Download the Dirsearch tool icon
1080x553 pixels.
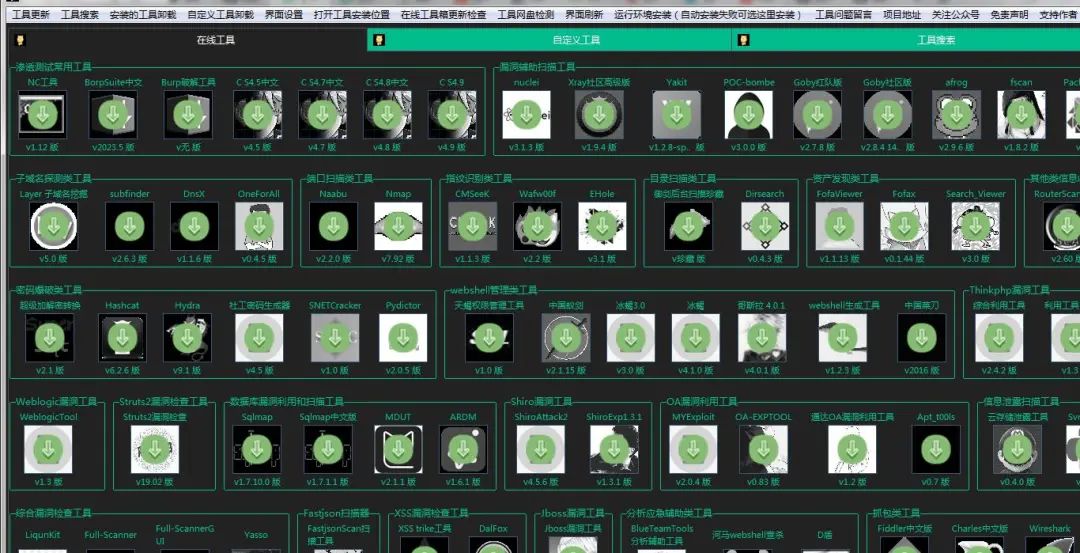pos(765,226)
